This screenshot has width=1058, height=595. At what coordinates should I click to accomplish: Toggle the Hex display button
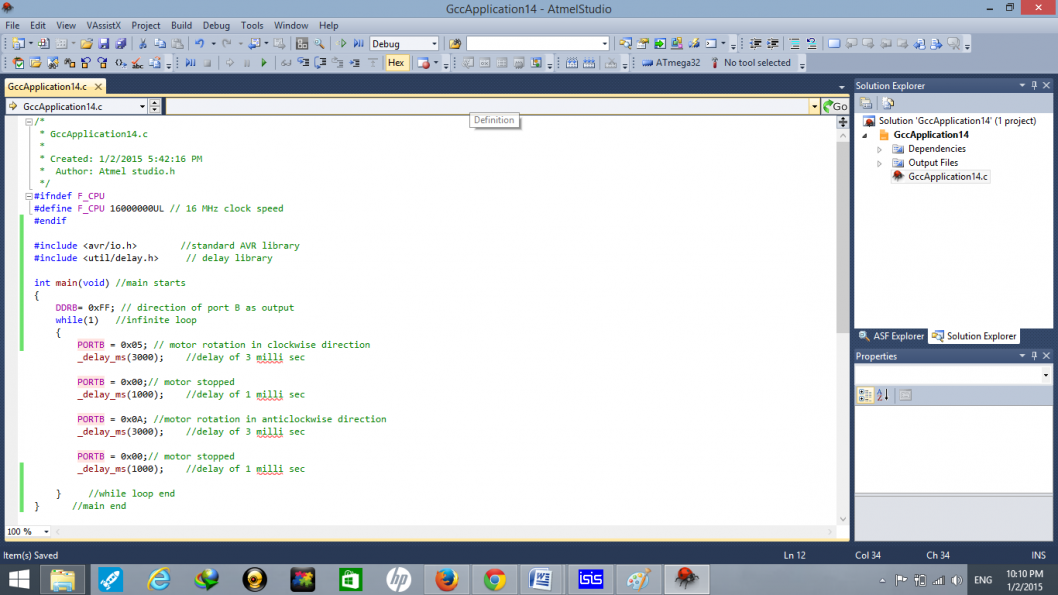coord(396,63)
